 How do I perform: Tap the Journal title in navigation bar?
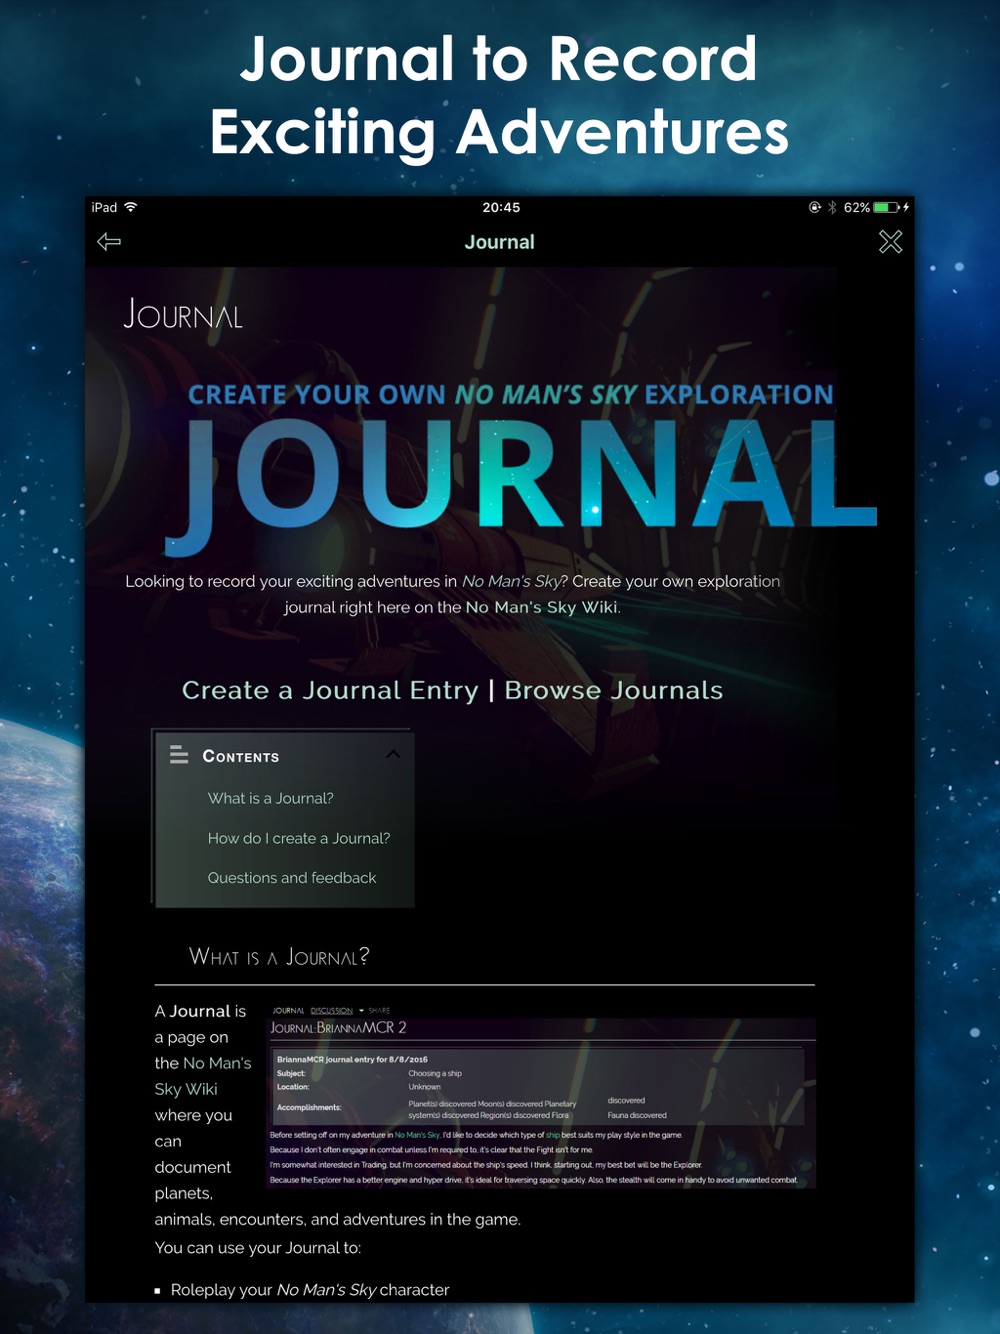[x=500, y=242]
